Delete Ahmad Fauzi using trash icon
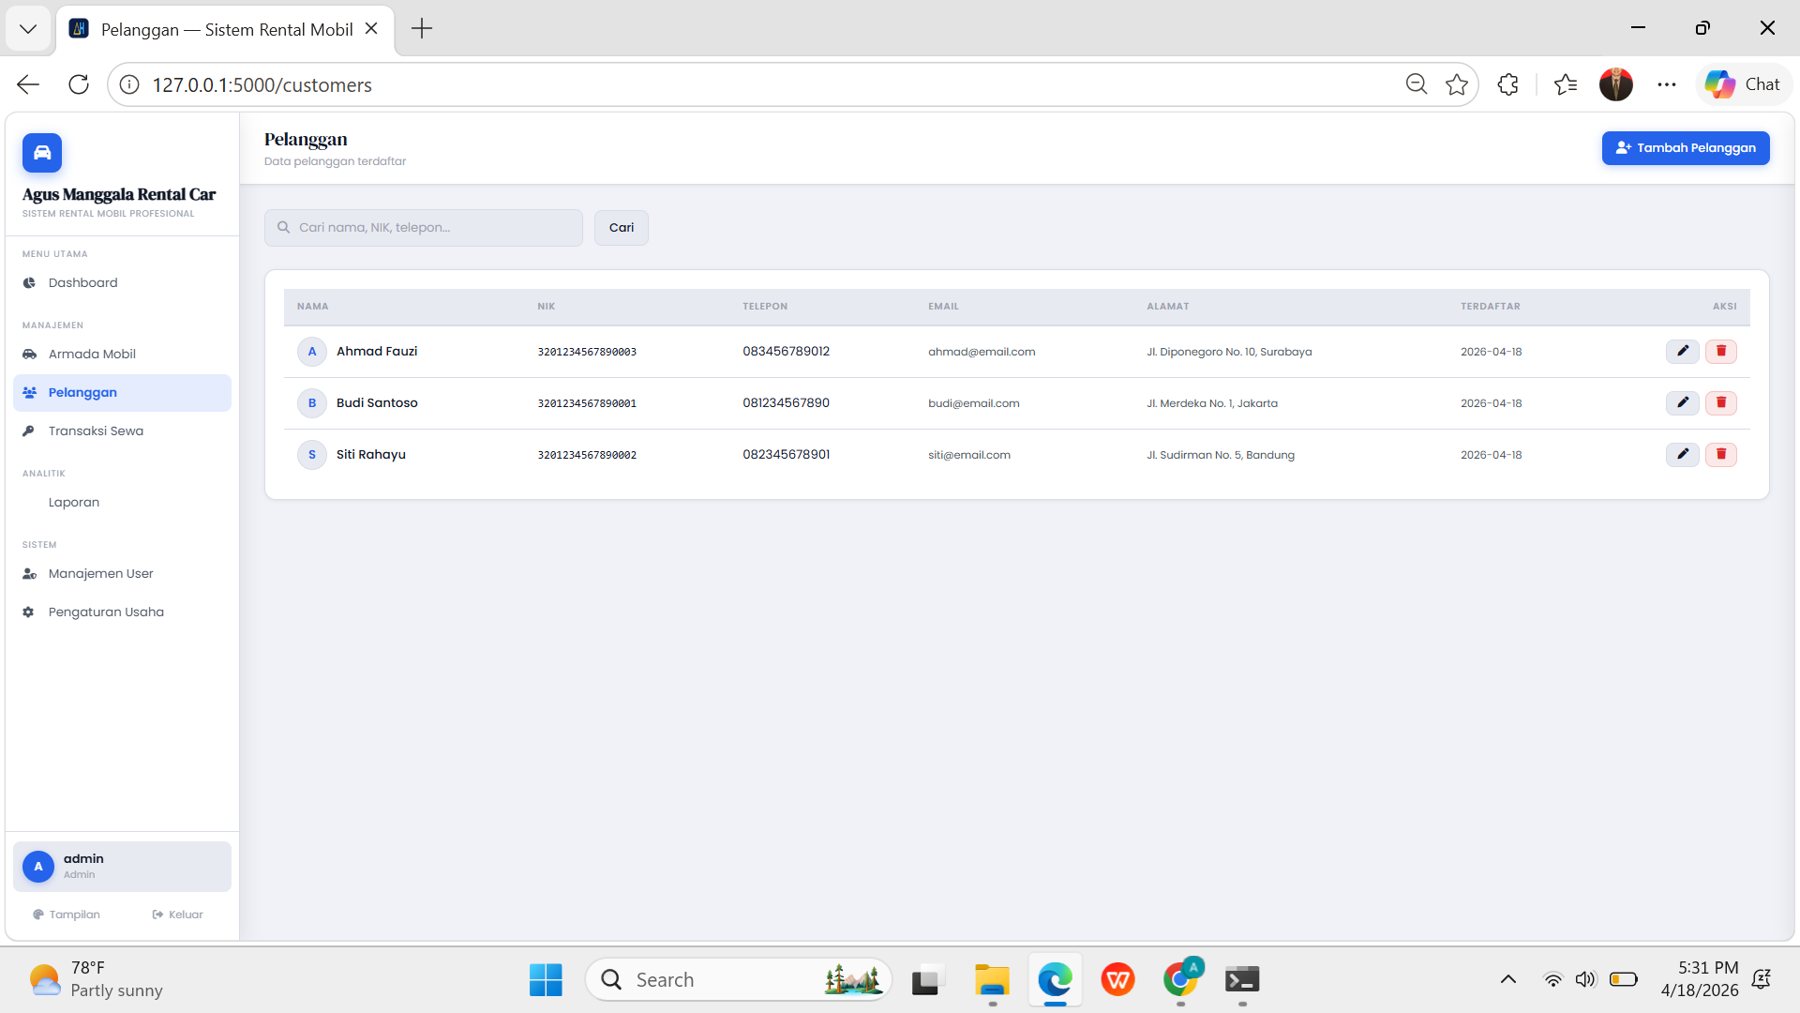Viewport: 1800px width, 1013px height. click(1720, 351)
